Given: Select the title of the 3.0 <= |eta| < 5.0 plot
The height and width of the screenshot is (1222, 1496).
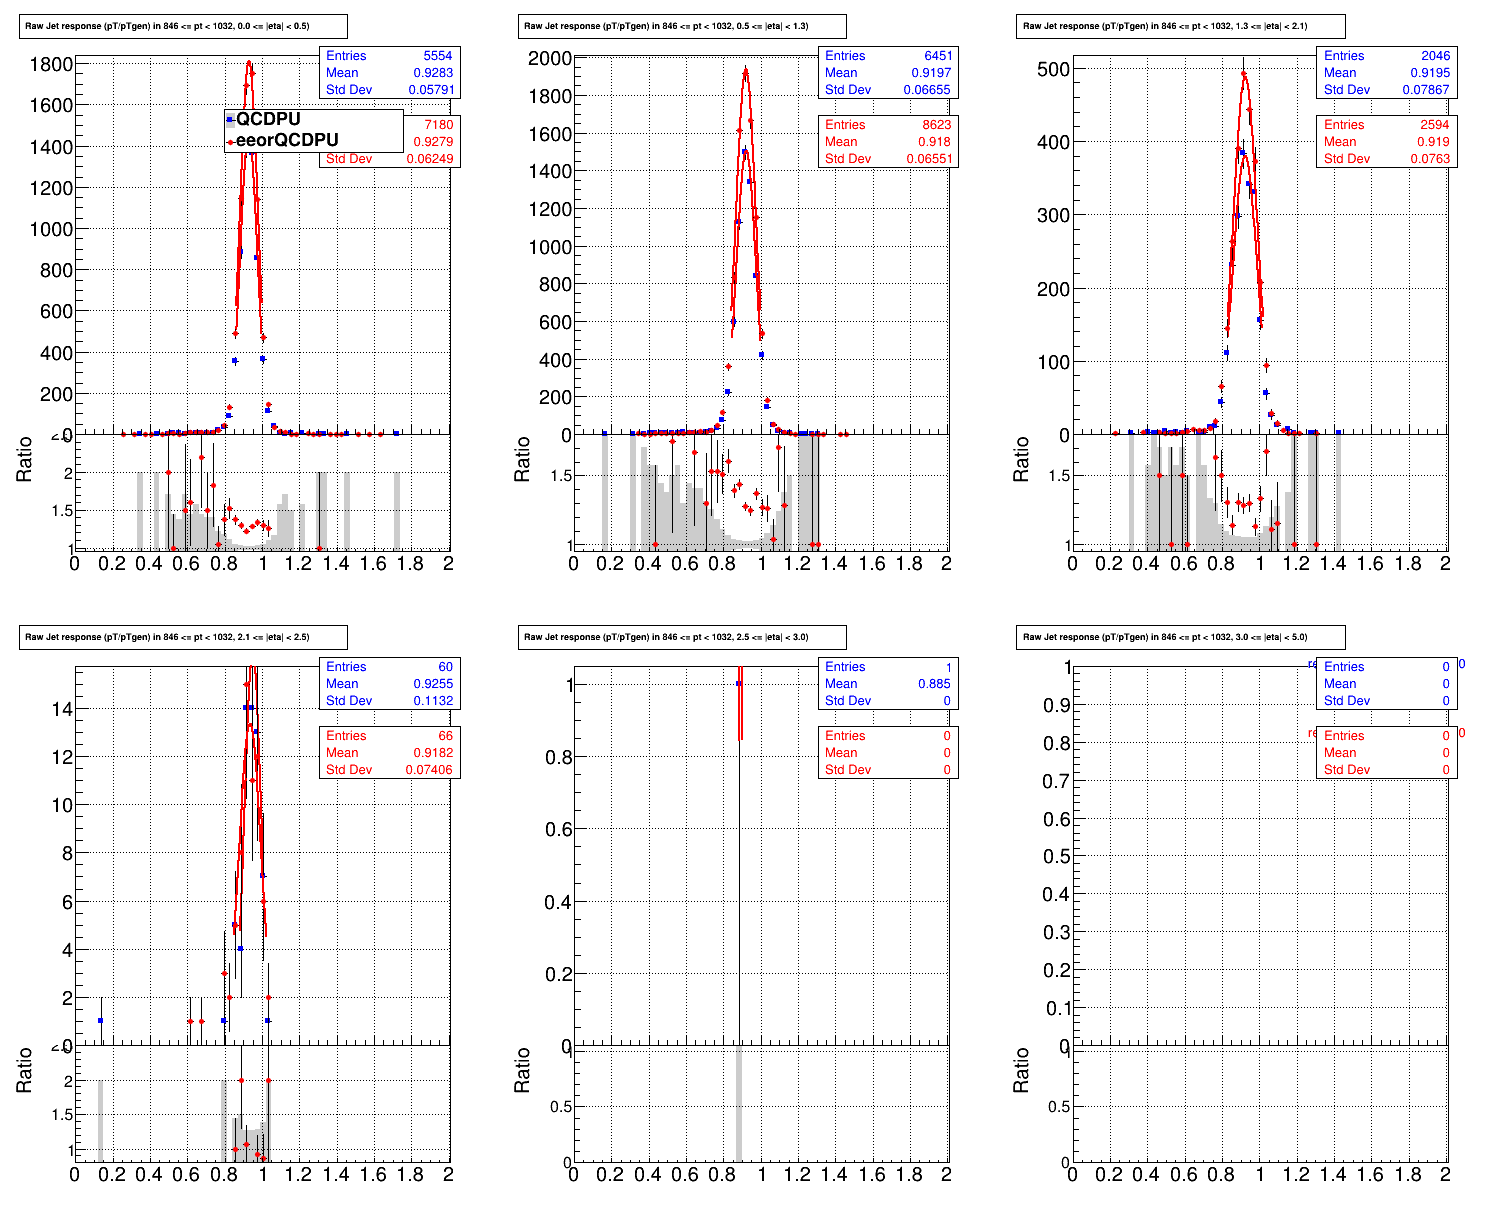Looking at the screenshot, I should click(1181, 637).
